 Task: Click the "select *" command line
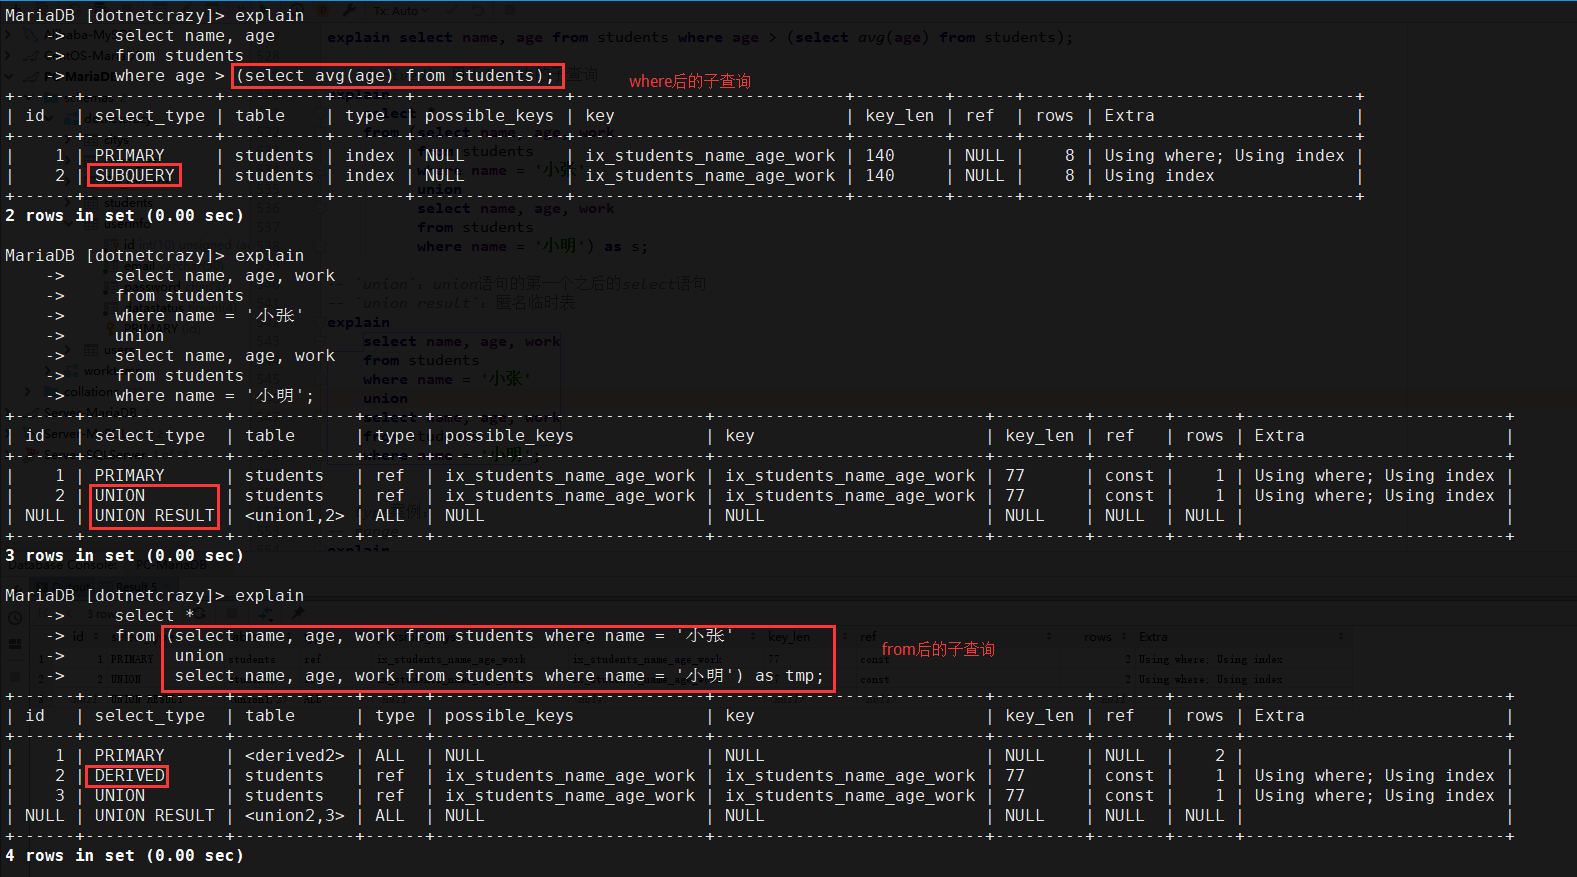tap(154, 616)
